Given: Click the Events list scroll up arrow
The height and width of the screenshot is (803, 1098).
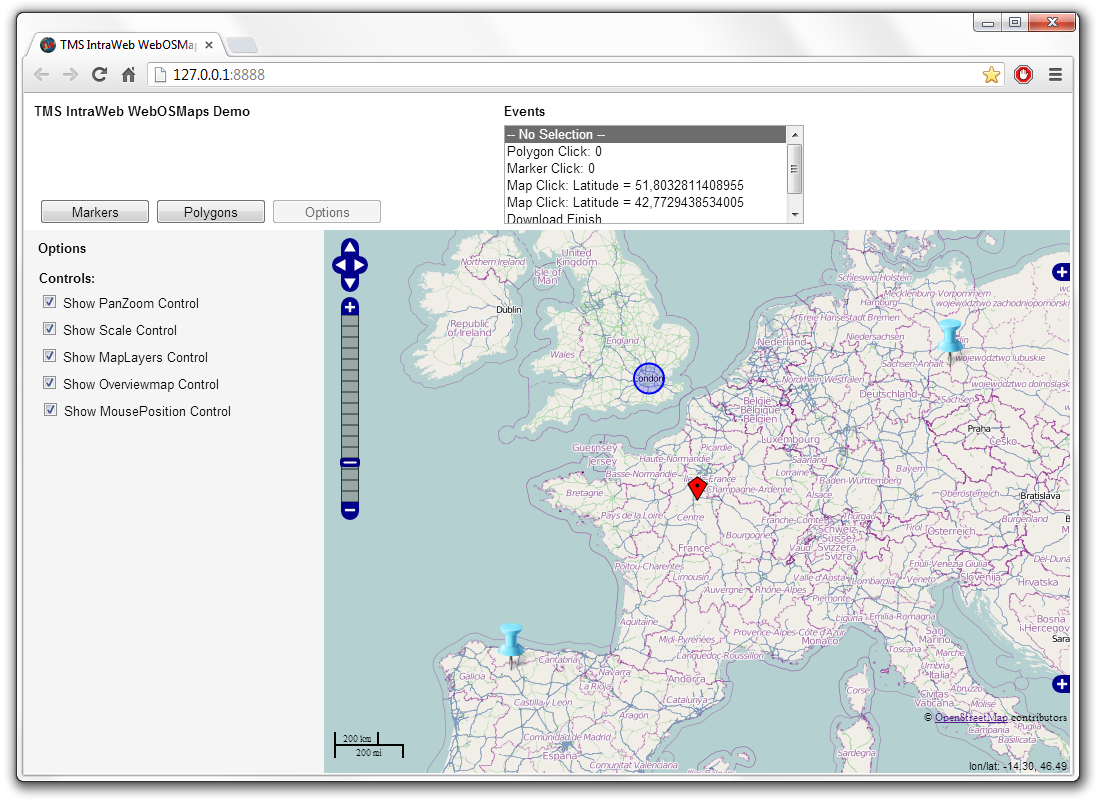Looking at the screenshot, I should (794, 134).
